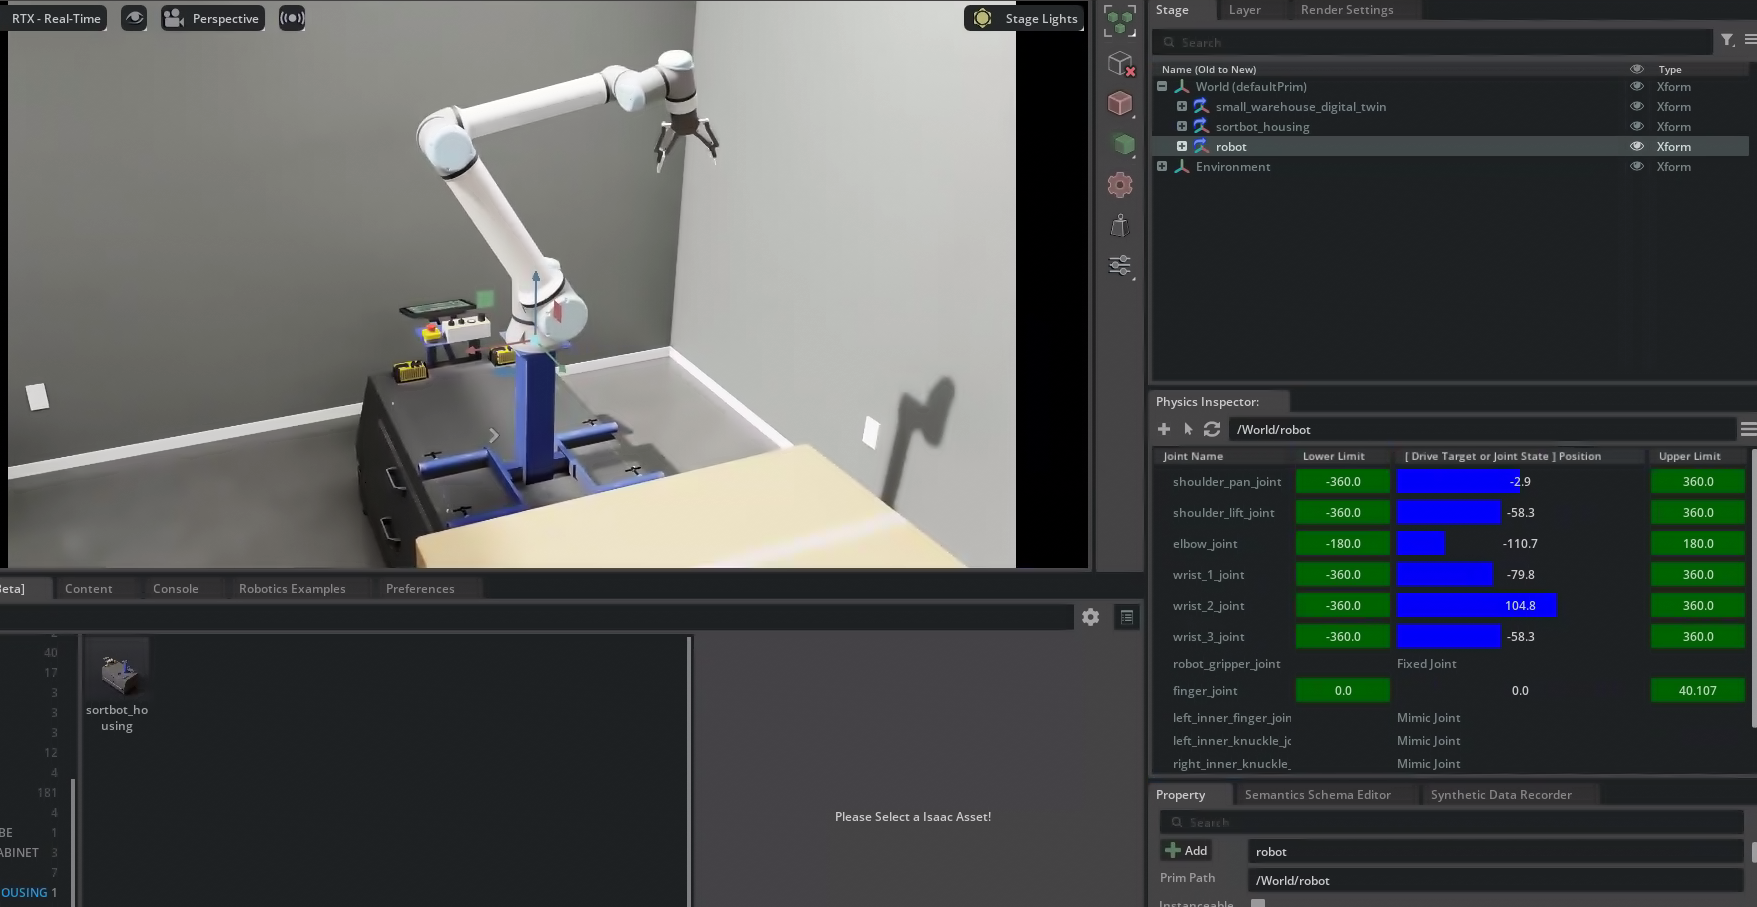
Task: Expand the robot tree item
Action: pos(1182,146)
